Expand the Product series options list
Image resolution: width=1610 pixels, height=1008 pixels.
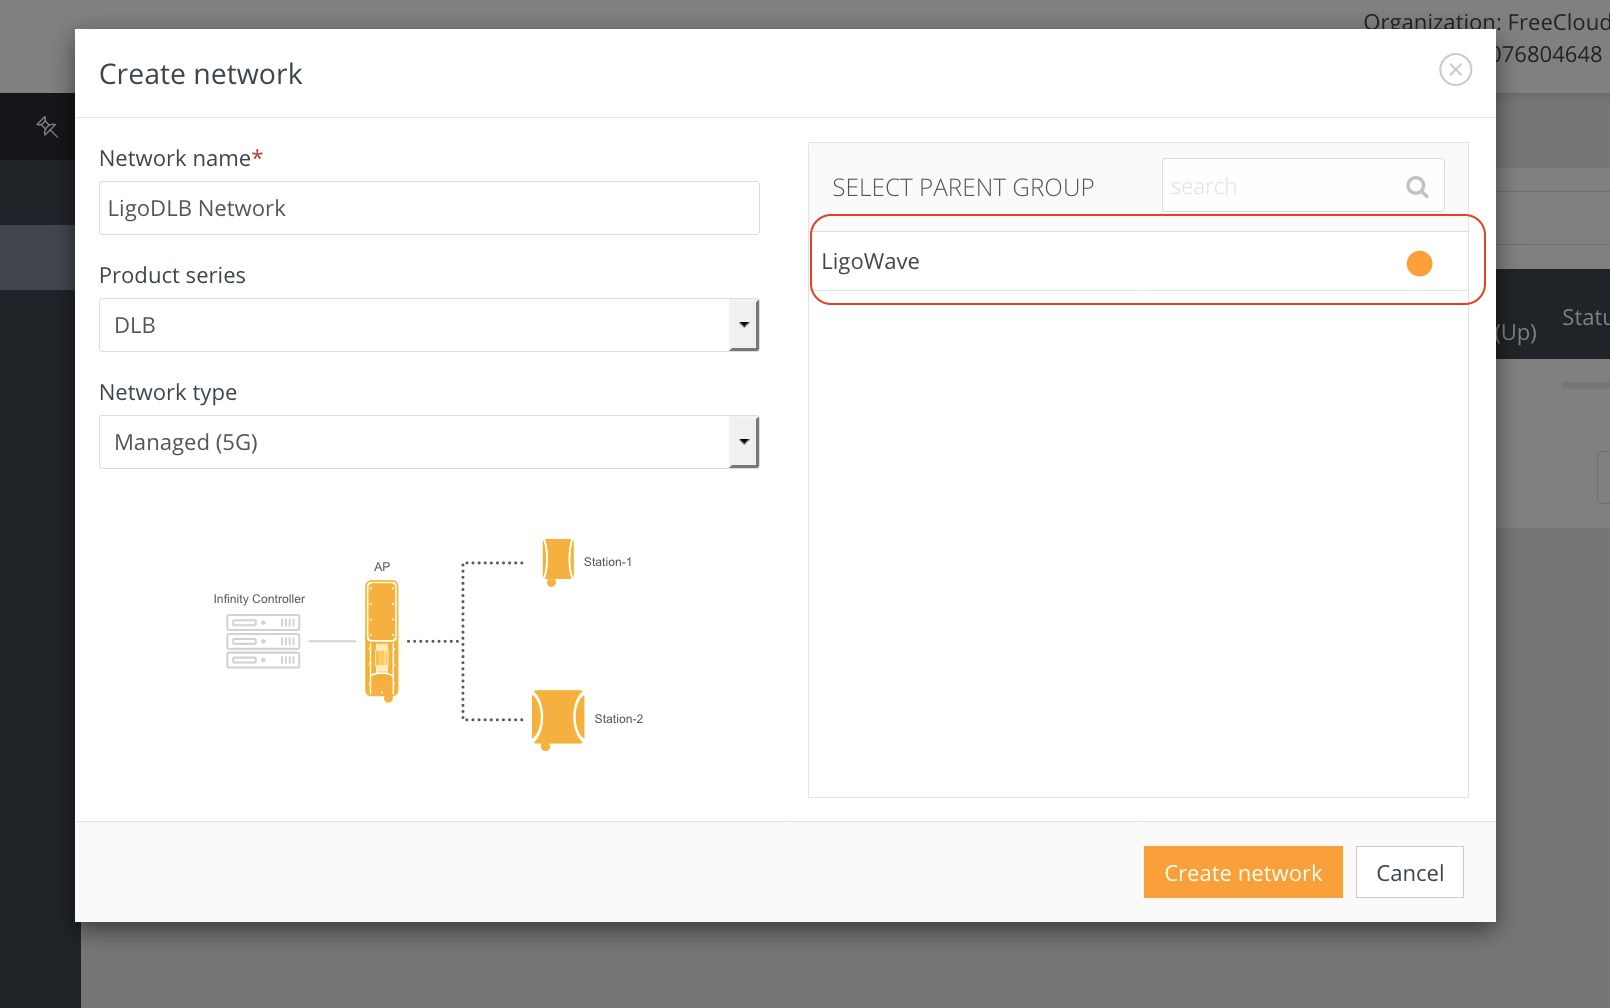pyautogui.click(x=743, y=324)
